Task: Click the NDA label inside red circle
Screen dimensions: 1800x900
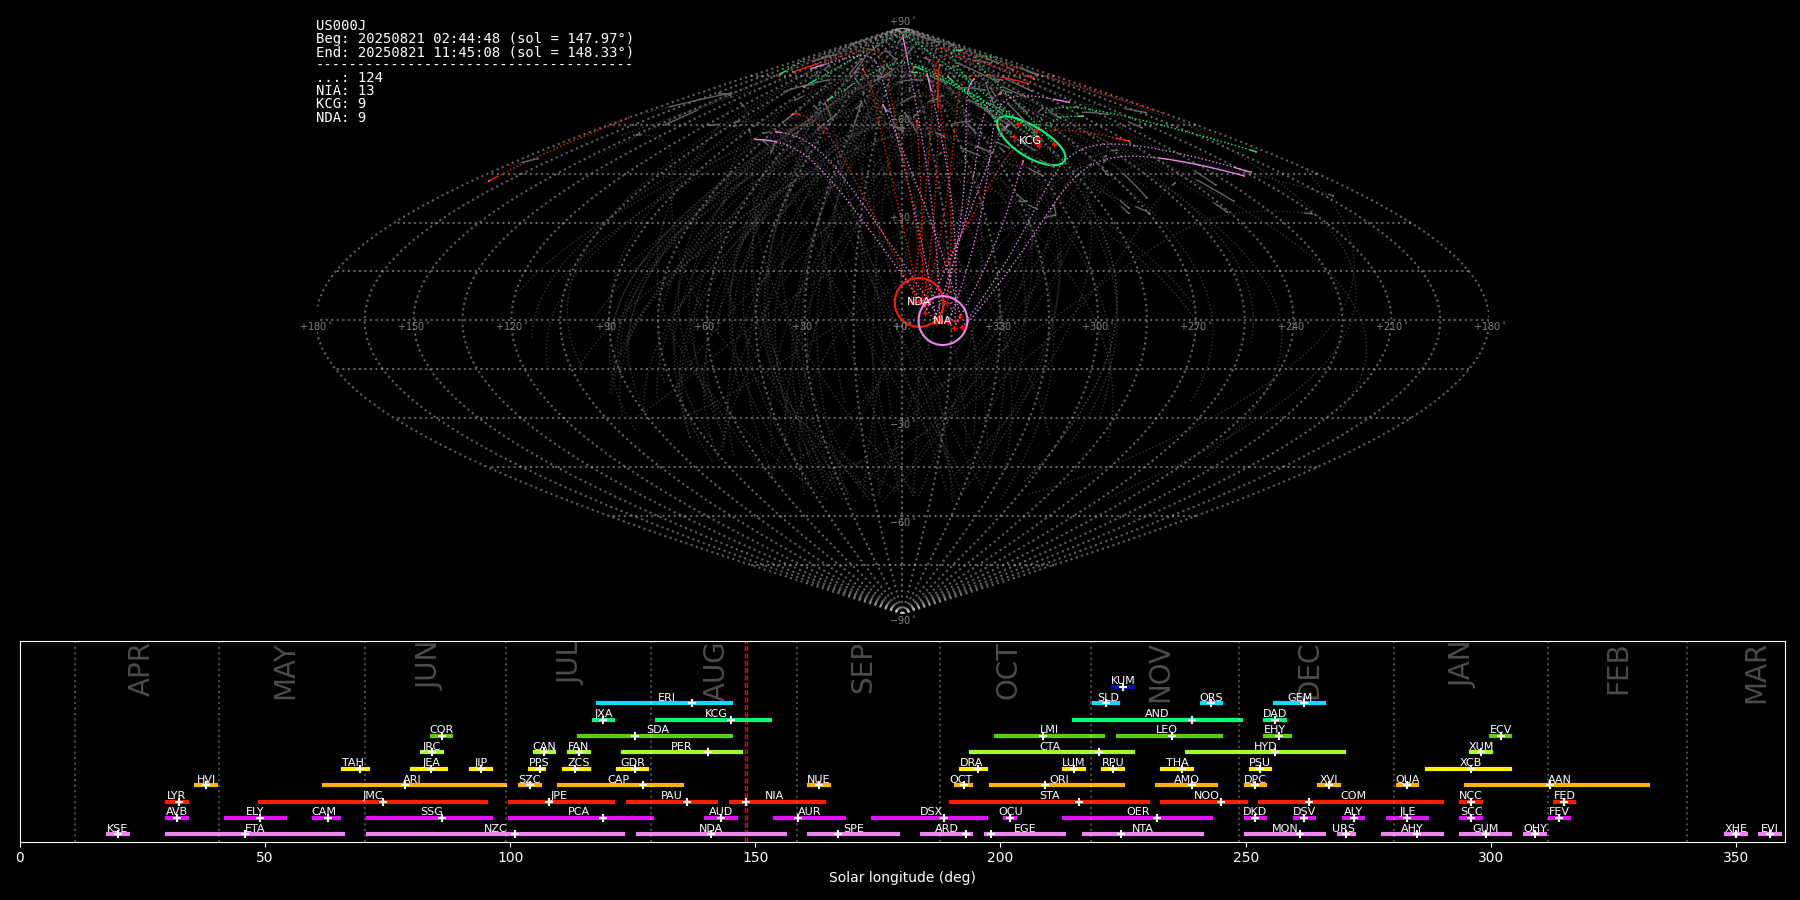Action: point(918,302)
